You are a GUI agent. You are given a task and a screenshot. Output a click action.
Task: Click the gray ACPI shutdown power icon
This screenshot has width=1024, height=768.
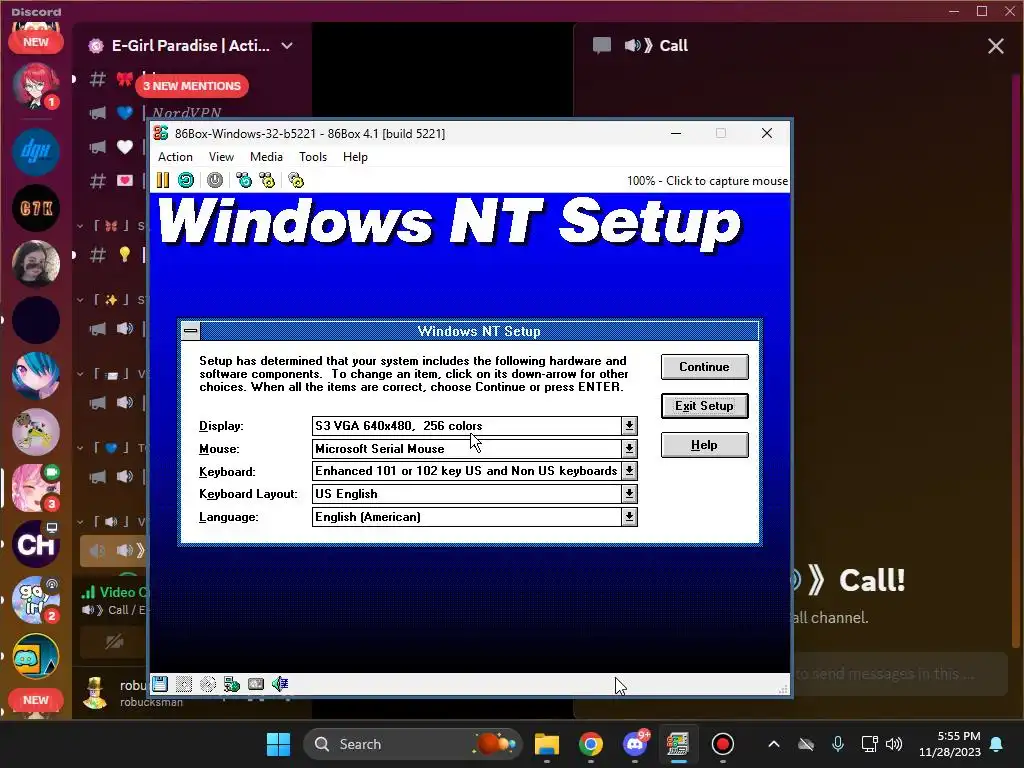point(215,180)
